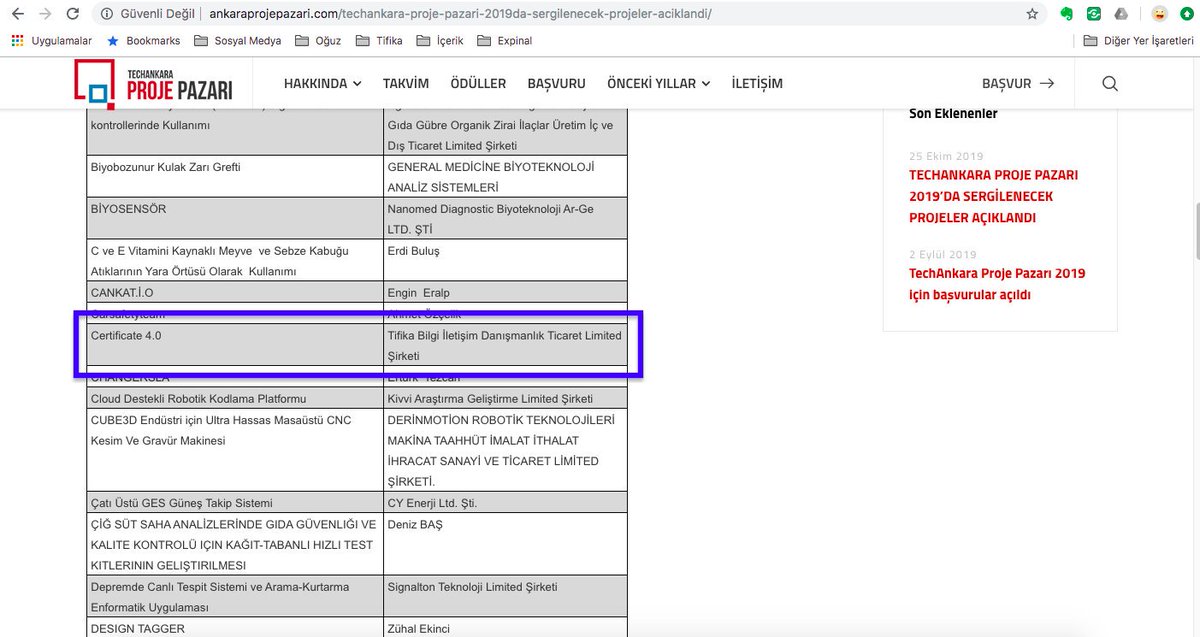This screenshot has width=1200, height=637.
Task: Open the Expinal bookmarks folder
Action: click(505, 41)
